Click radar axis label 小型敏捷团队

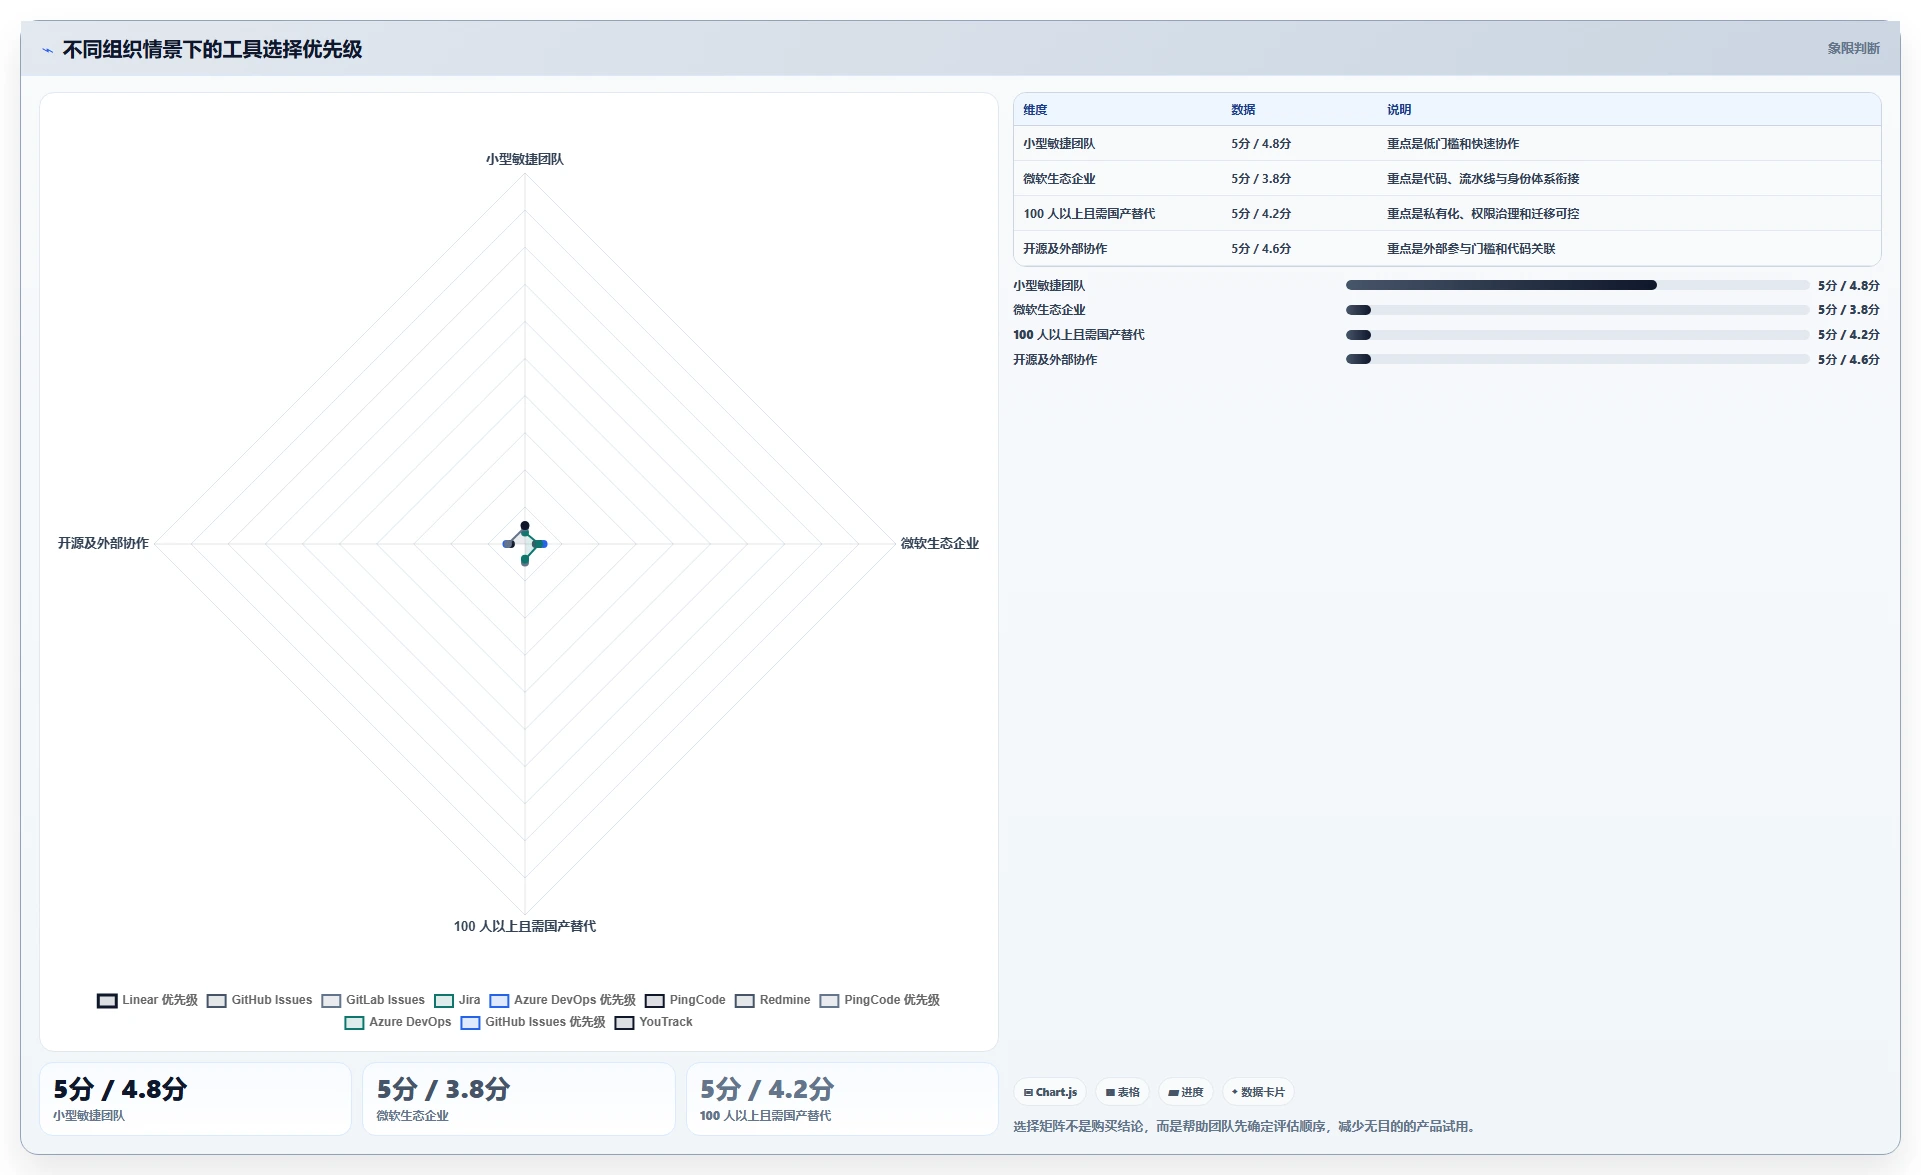[525, 159]
